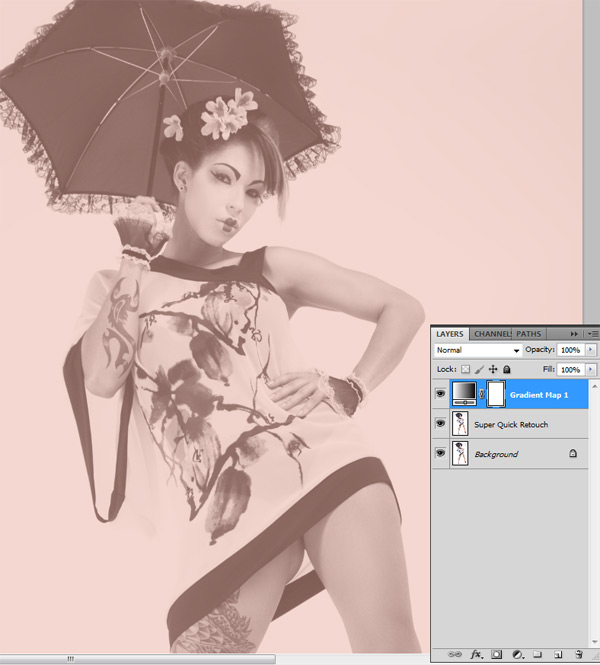
Task: Select the Super Quick Retouch layer name
Action: (511, 425)
